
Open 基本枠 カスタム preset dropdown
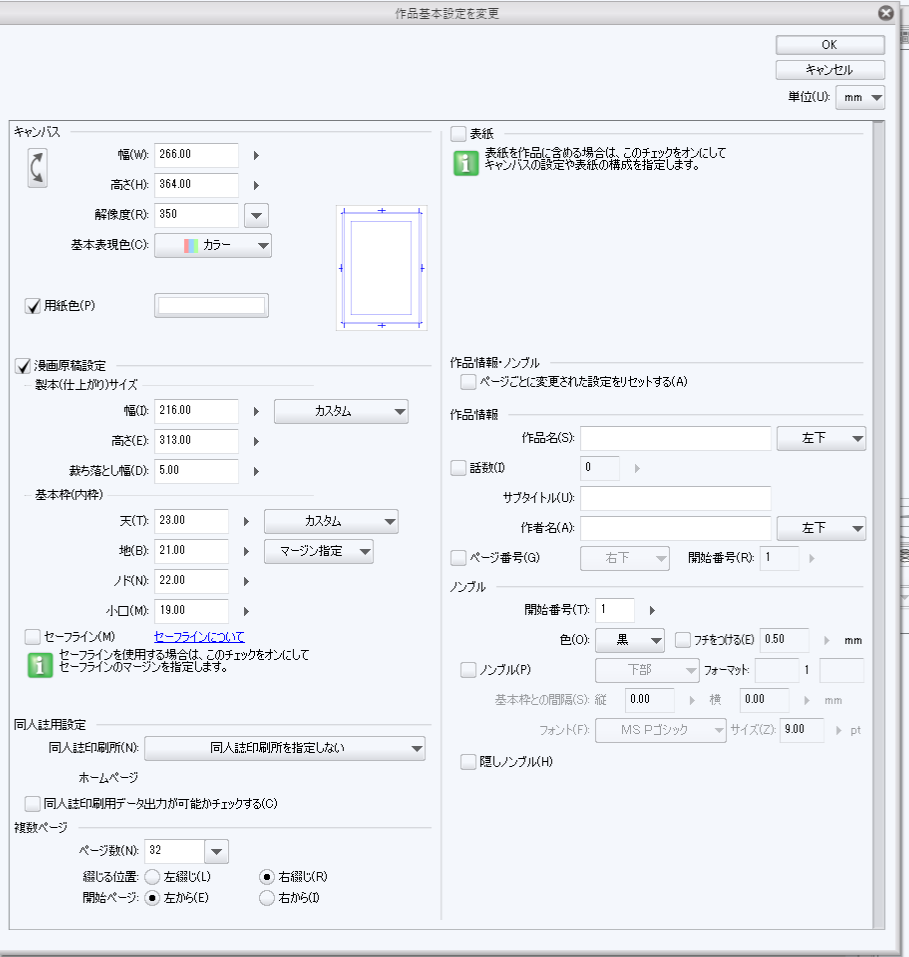[331, 522]
